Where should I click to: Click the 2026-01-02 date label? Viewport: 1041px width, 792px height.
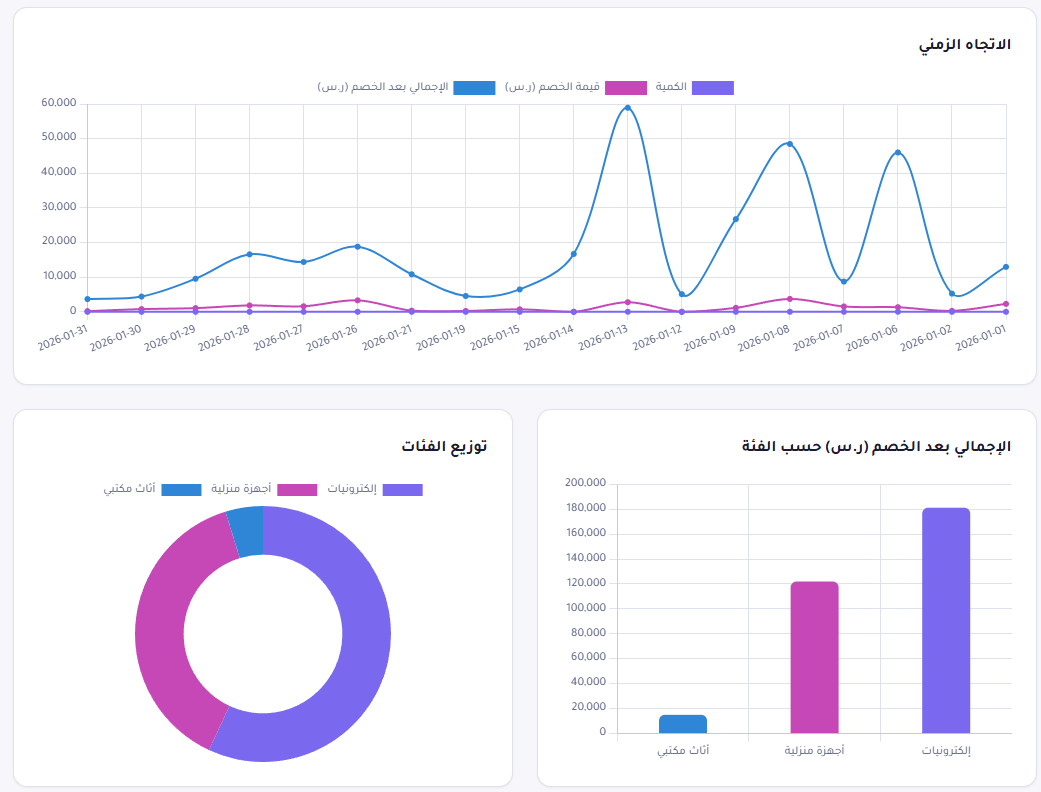point(927,337)
